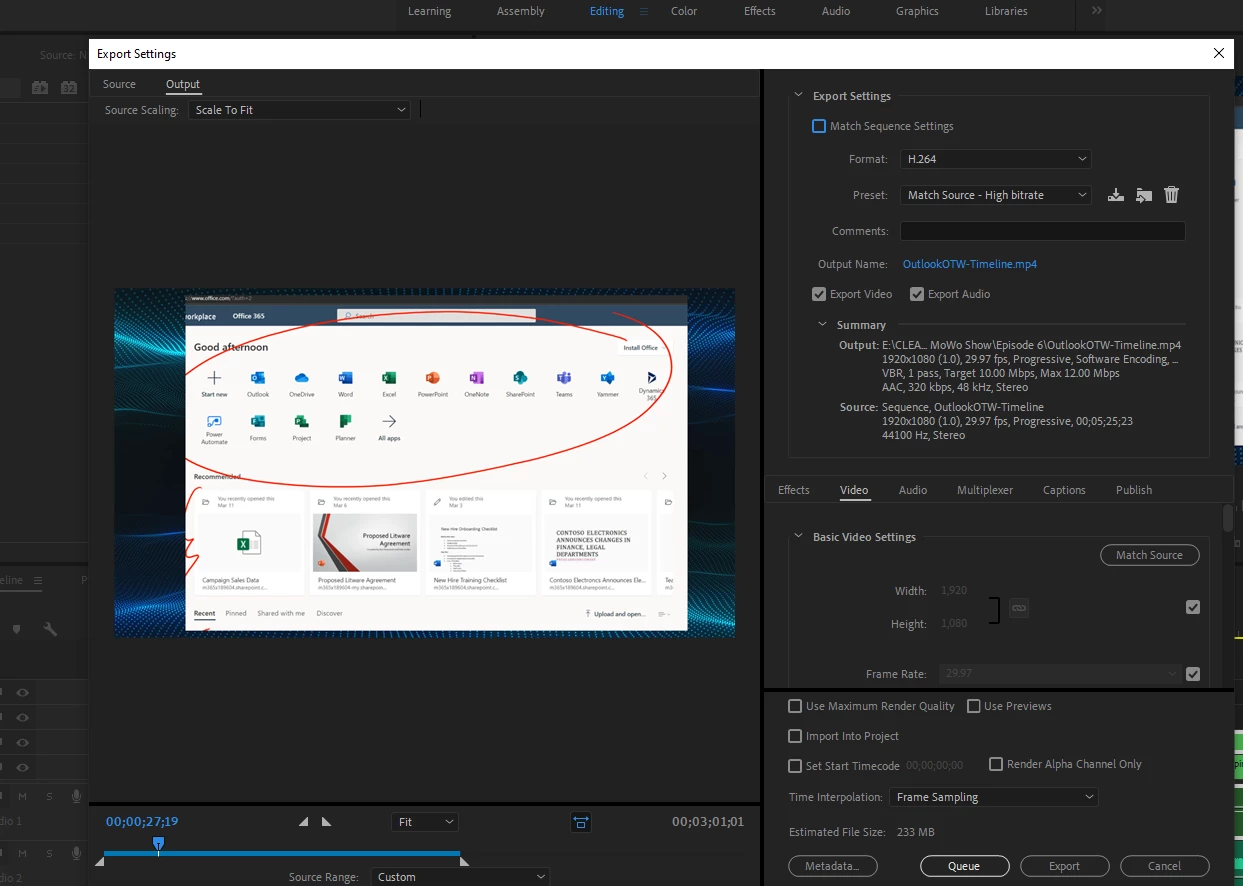
Task: Enable Use Previews checkbox
Action: pos(973,706)
